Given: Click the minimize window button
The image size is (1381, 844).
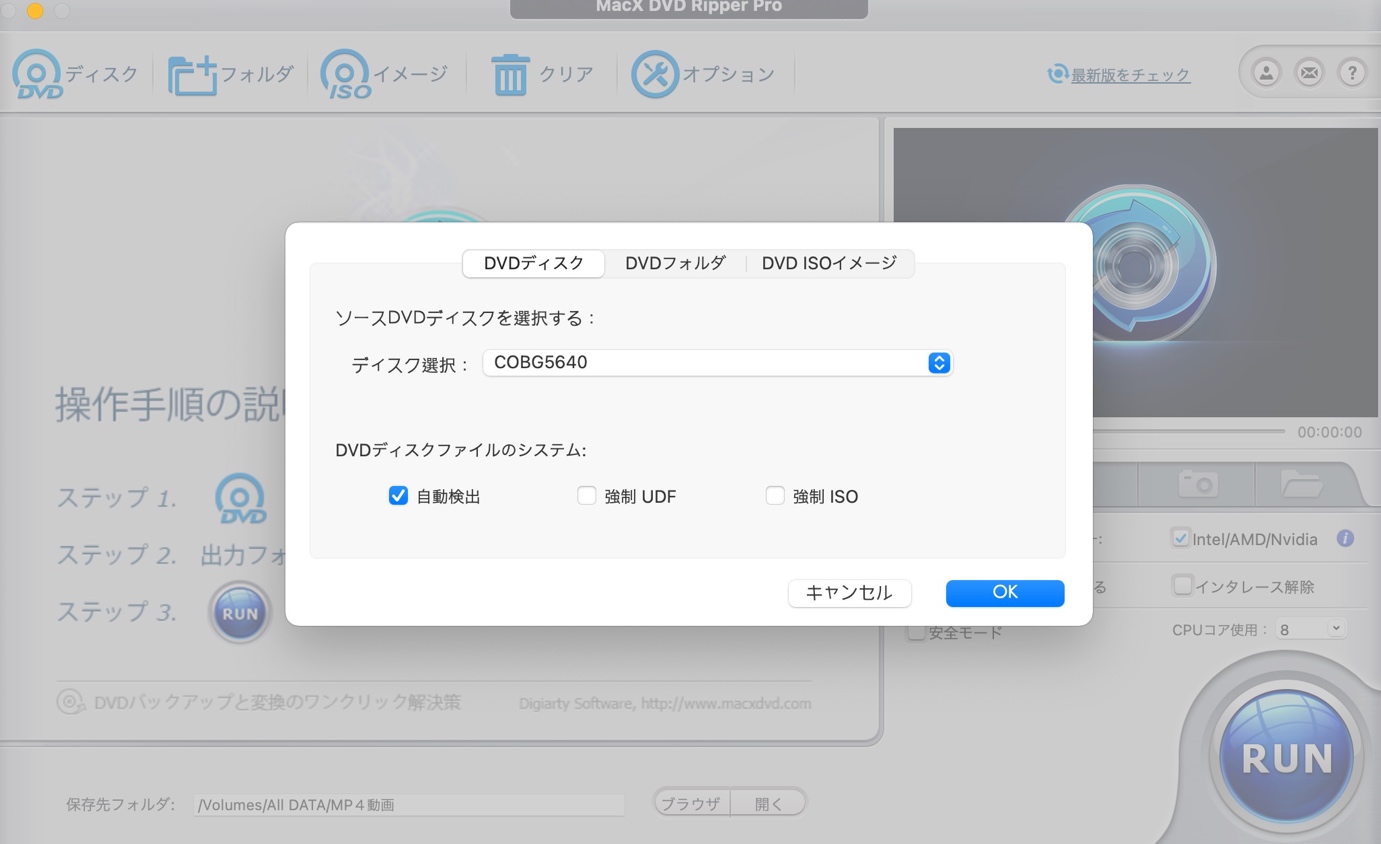Looking at the screenshot, I should point(35,11).
